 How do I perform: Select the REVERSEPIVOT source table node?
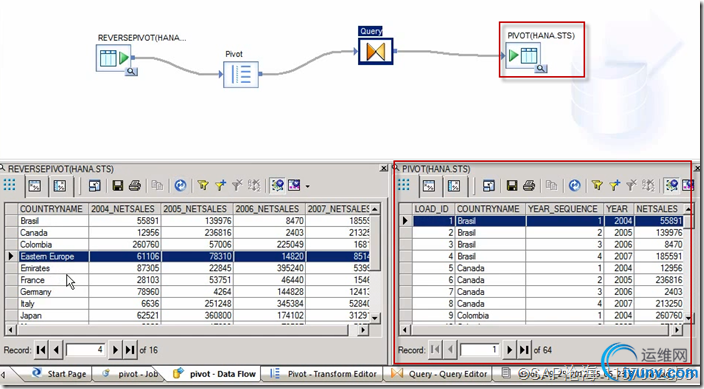coord(113,57)
